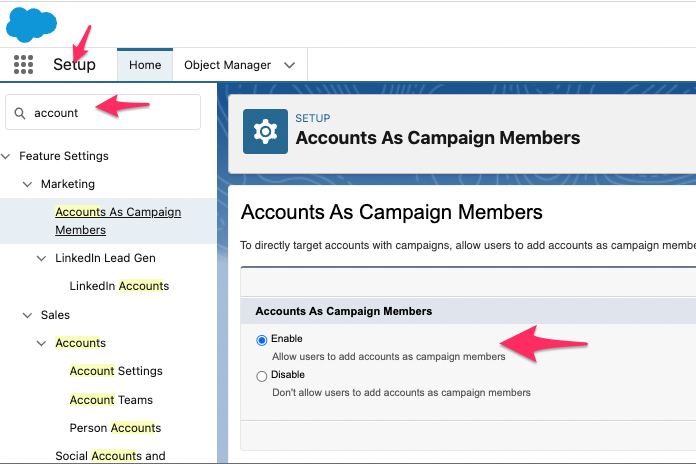696x464 pixels.
Task: Collapse the Marketing tree node
Action: [28, 184]
